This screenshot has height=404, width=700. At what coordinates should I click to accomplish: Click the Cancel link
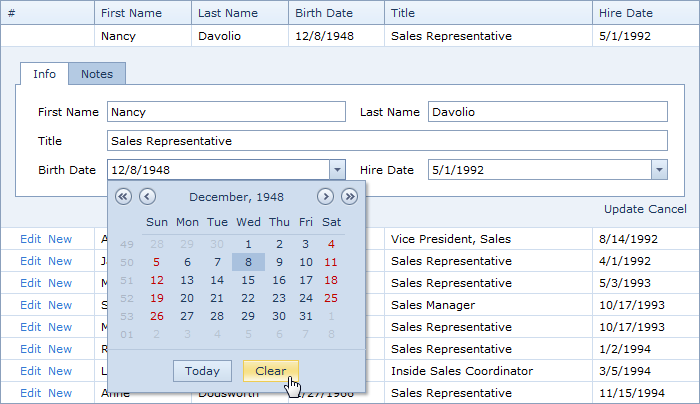[668, 209]
